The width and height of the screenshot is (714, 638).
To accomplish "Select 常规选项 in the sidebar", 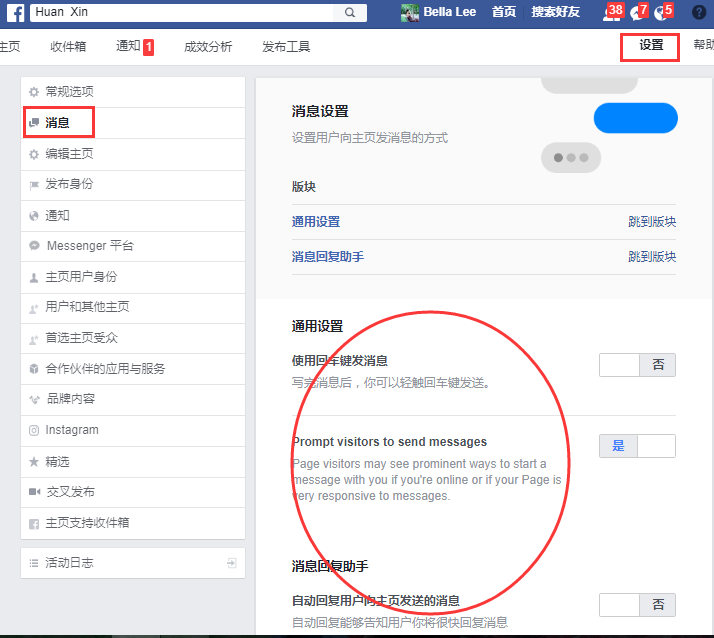I will click(x=133, y=92).
